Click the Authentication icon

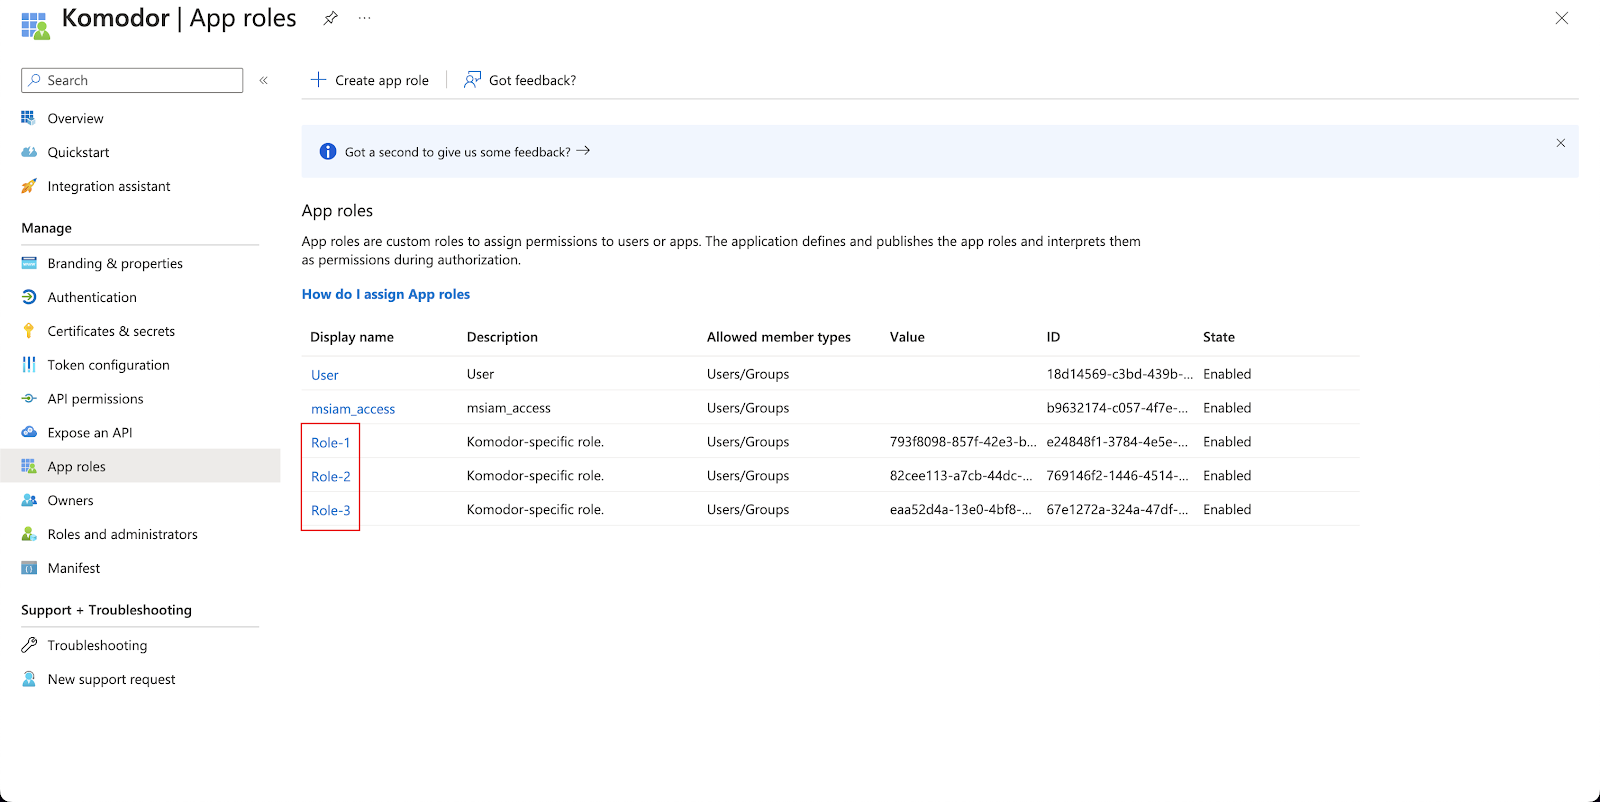pos(29,297)
